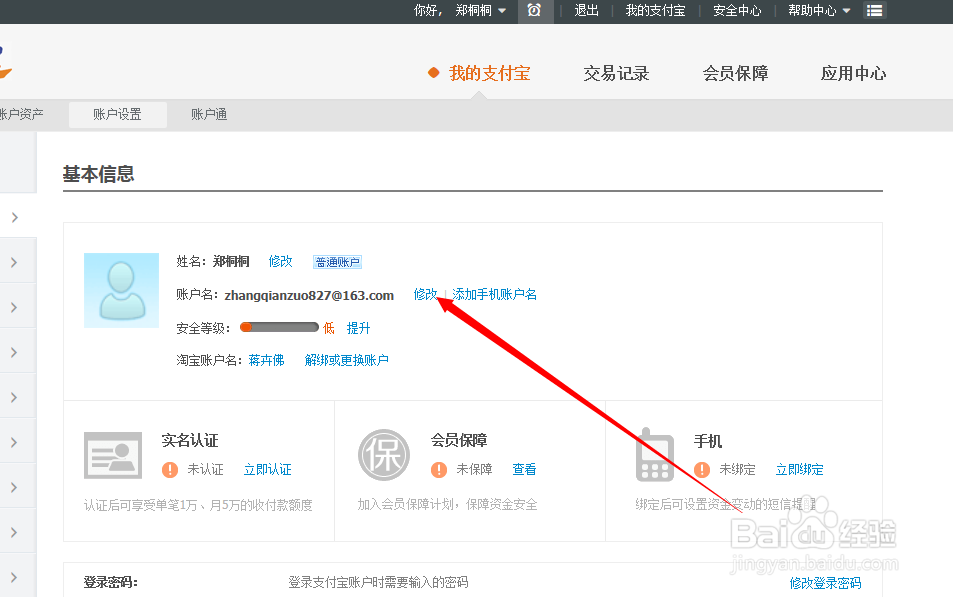Viewport: 953px width, 597px height.
Task: Click the user avatar picture
Action: pyautogui.click(x=122, y=290)
